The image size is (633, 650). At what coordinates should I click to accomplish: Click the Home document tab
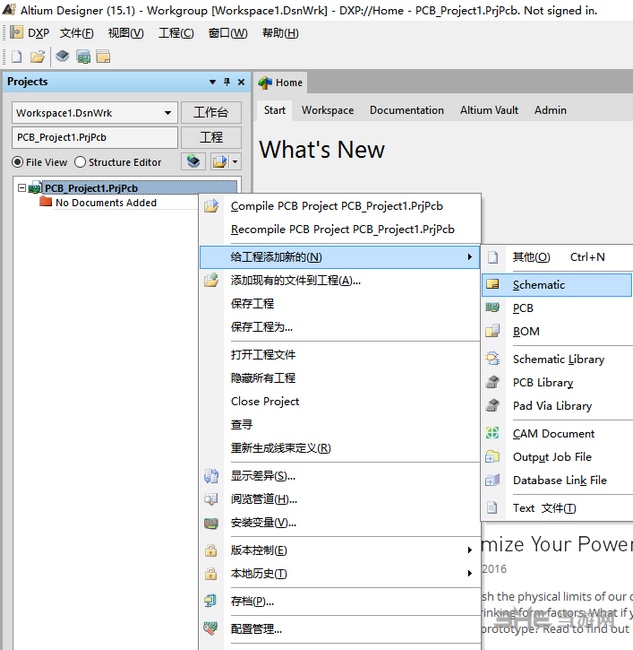tap(280, 82)
